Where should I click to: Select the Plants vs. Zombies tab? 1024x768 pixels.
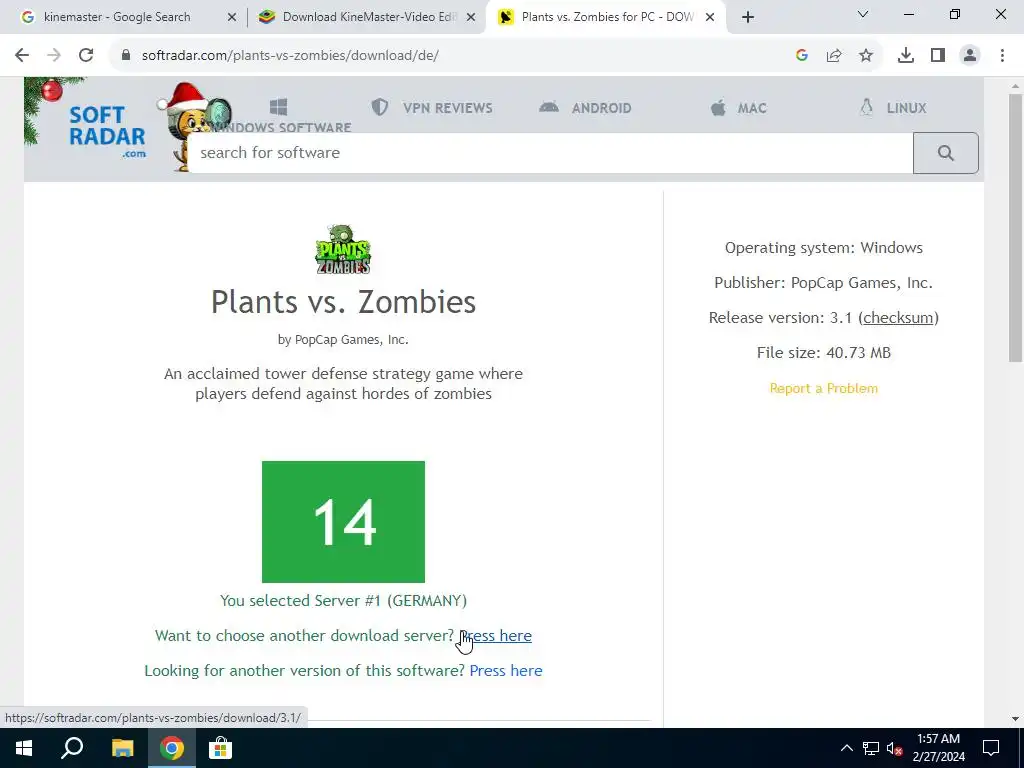click(x=597, y=17)
